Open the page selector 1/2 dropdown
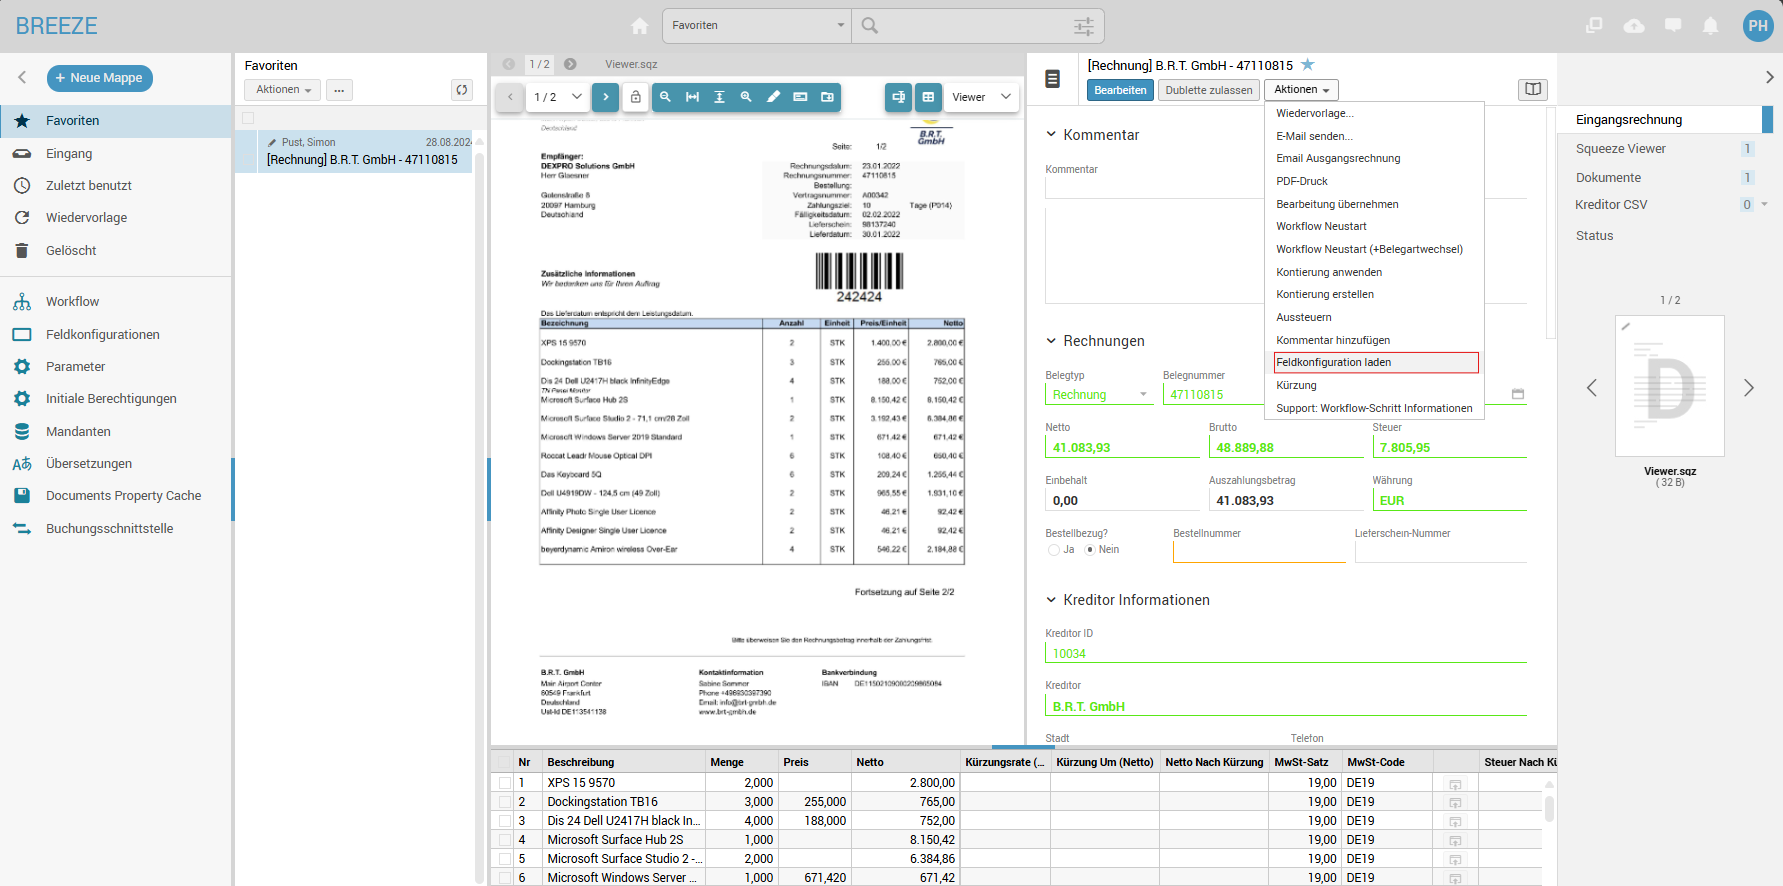This screenshot has width=1783, height=886. (558, 97)
